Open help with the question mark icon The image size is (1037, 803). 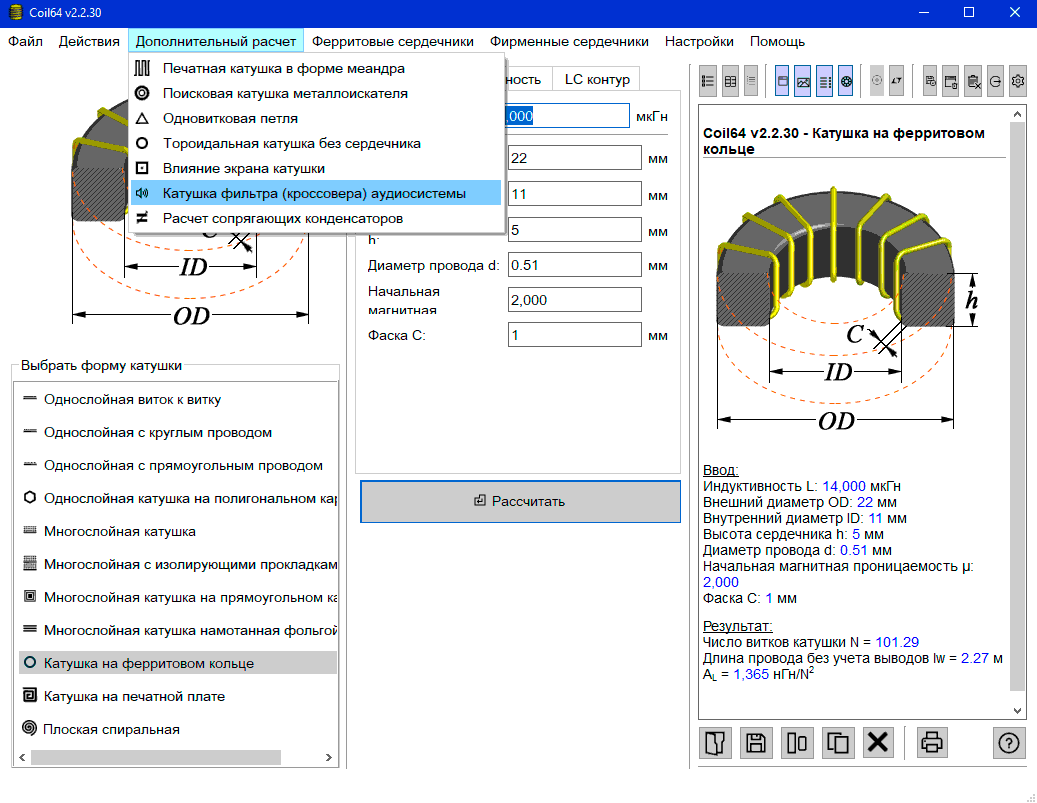(x=1009, y=743)
